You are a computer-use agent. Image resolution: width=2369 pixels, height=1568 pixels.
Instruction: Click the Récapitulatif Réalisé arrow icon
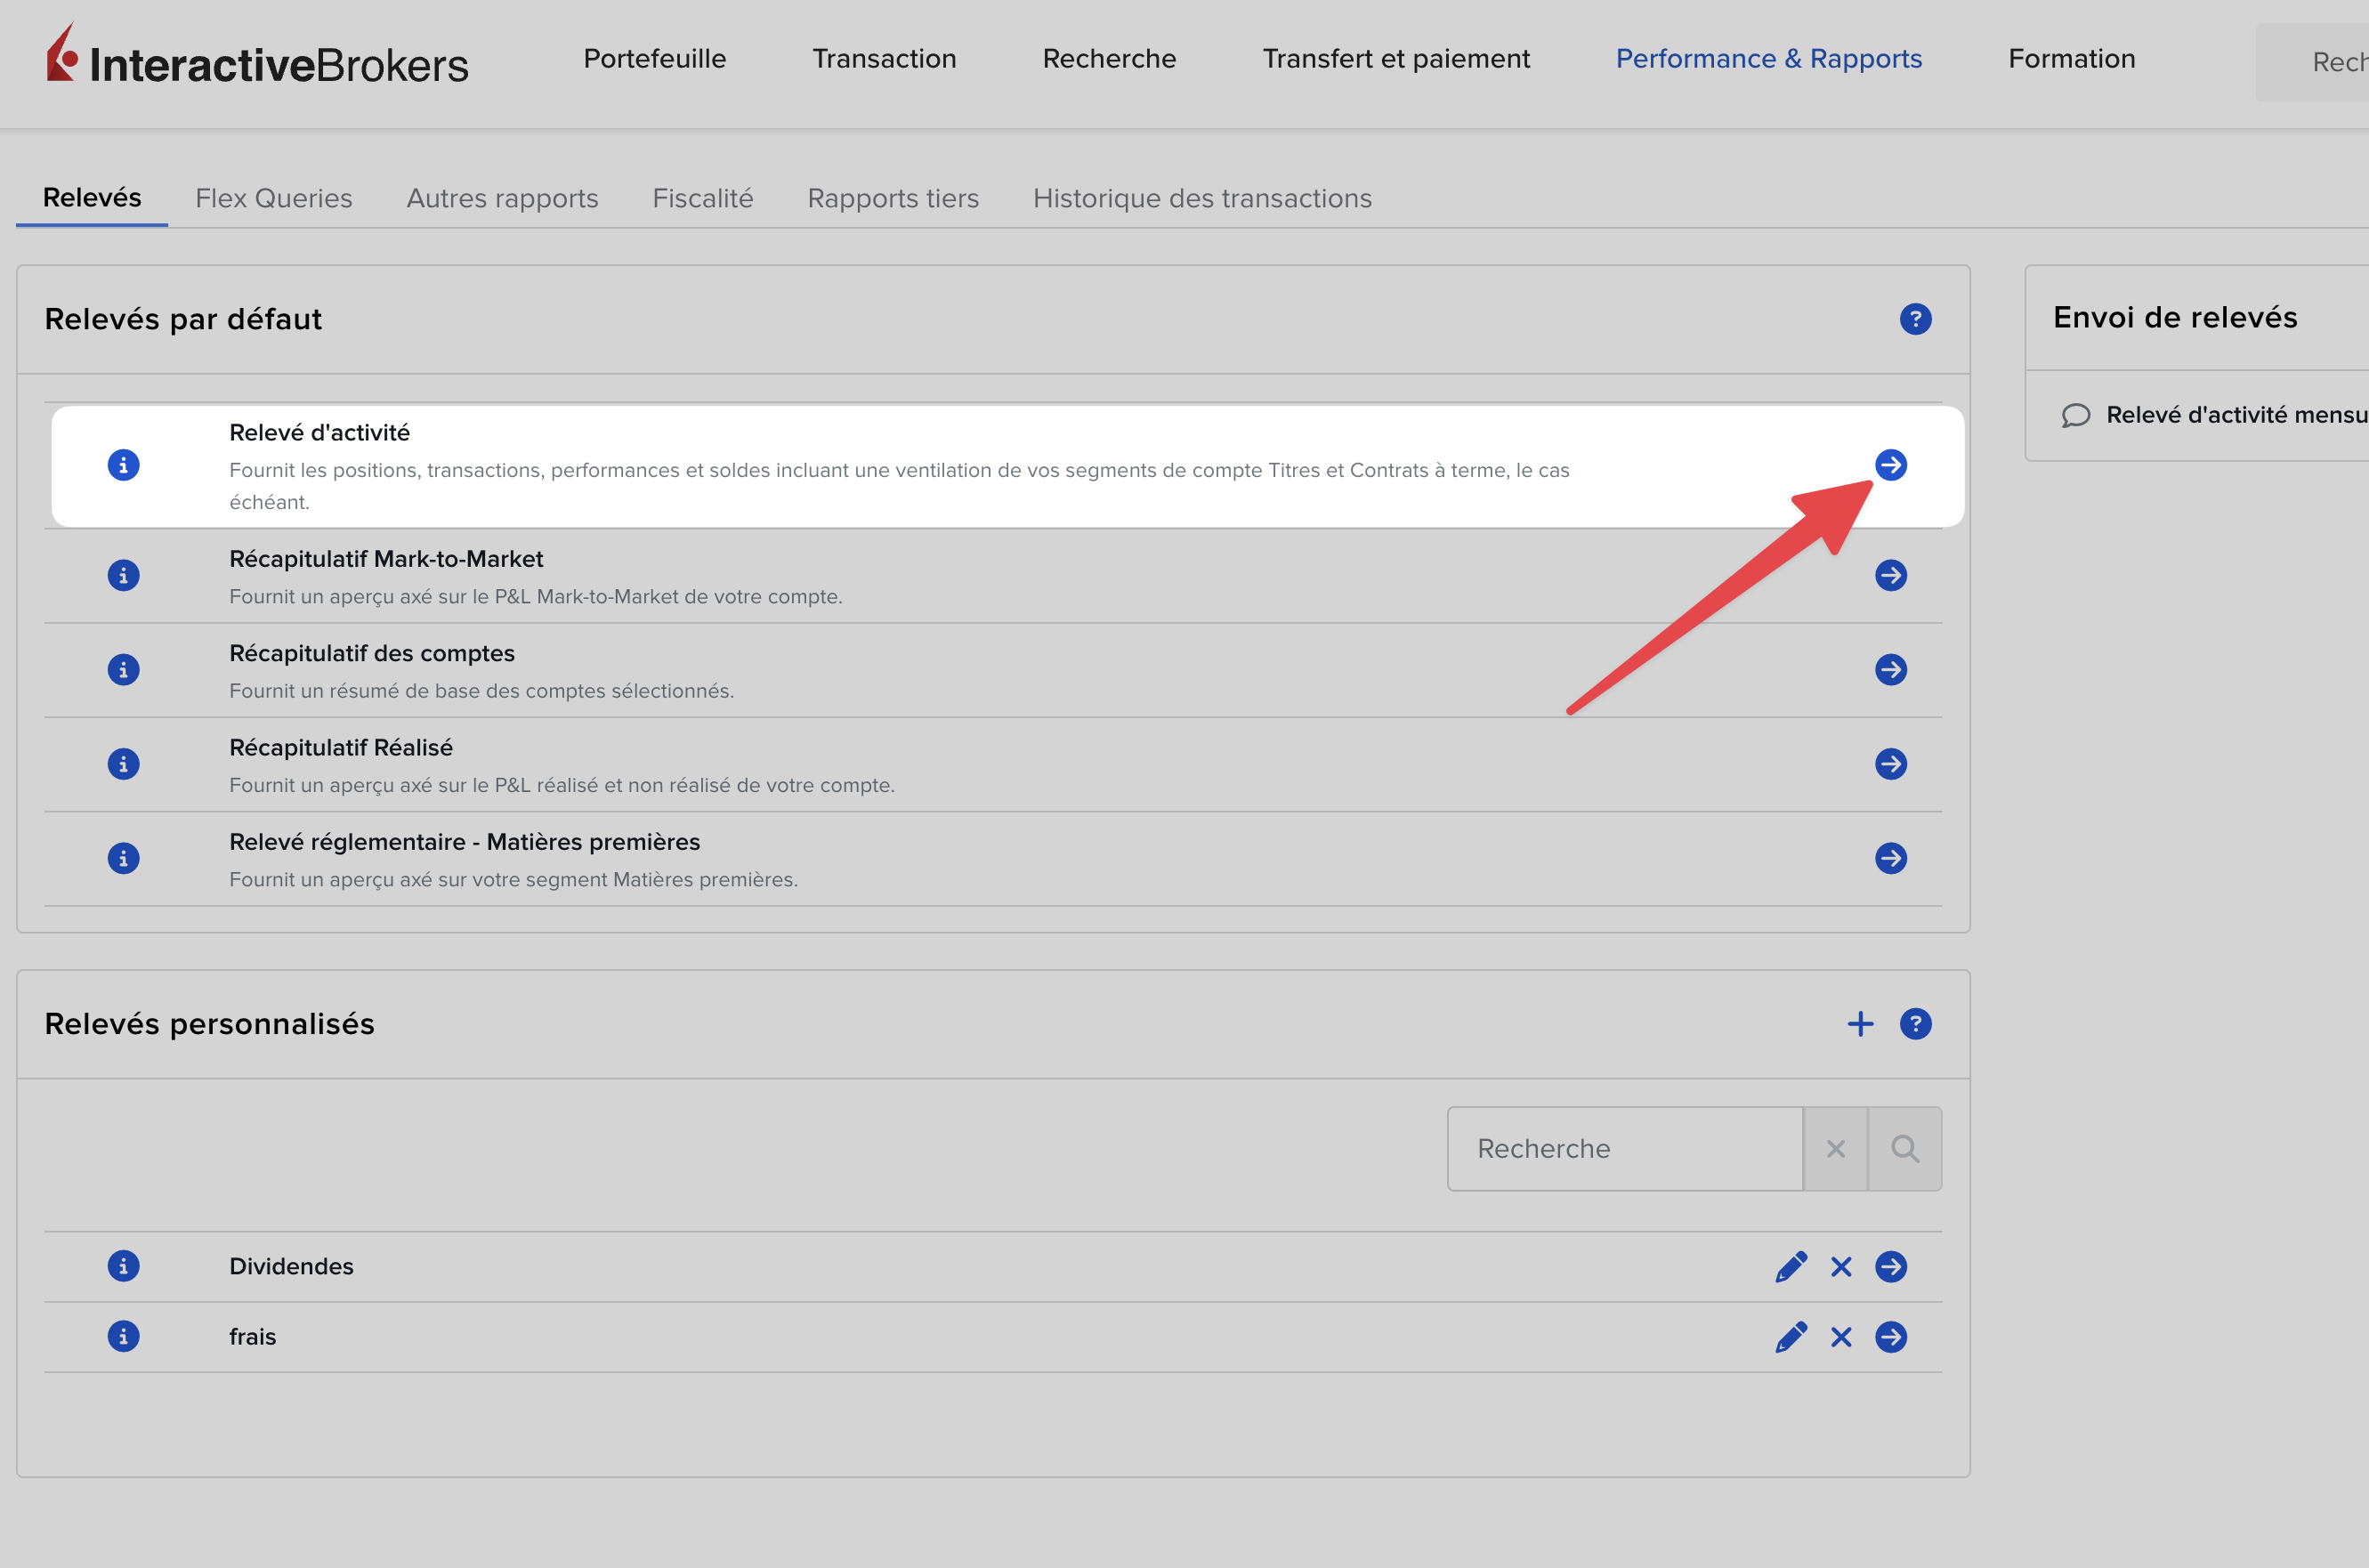tap(1890, 764)
